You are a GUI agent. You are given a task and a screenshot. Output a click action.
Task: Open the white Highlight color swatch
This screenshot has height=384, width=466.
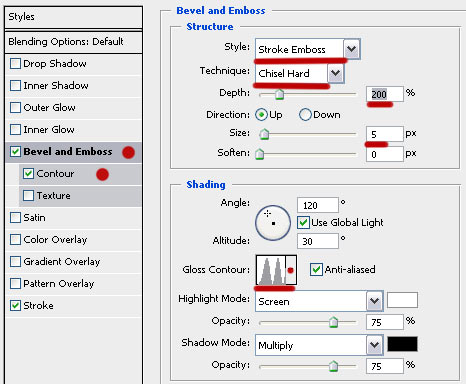pyautogui.click(x=402, y=300)
